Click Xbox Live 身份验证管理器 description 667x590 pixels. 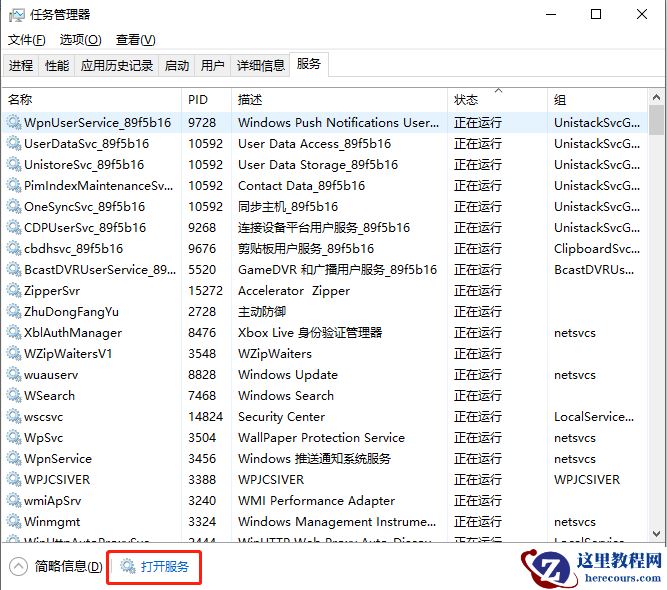(x=310, y=333)
